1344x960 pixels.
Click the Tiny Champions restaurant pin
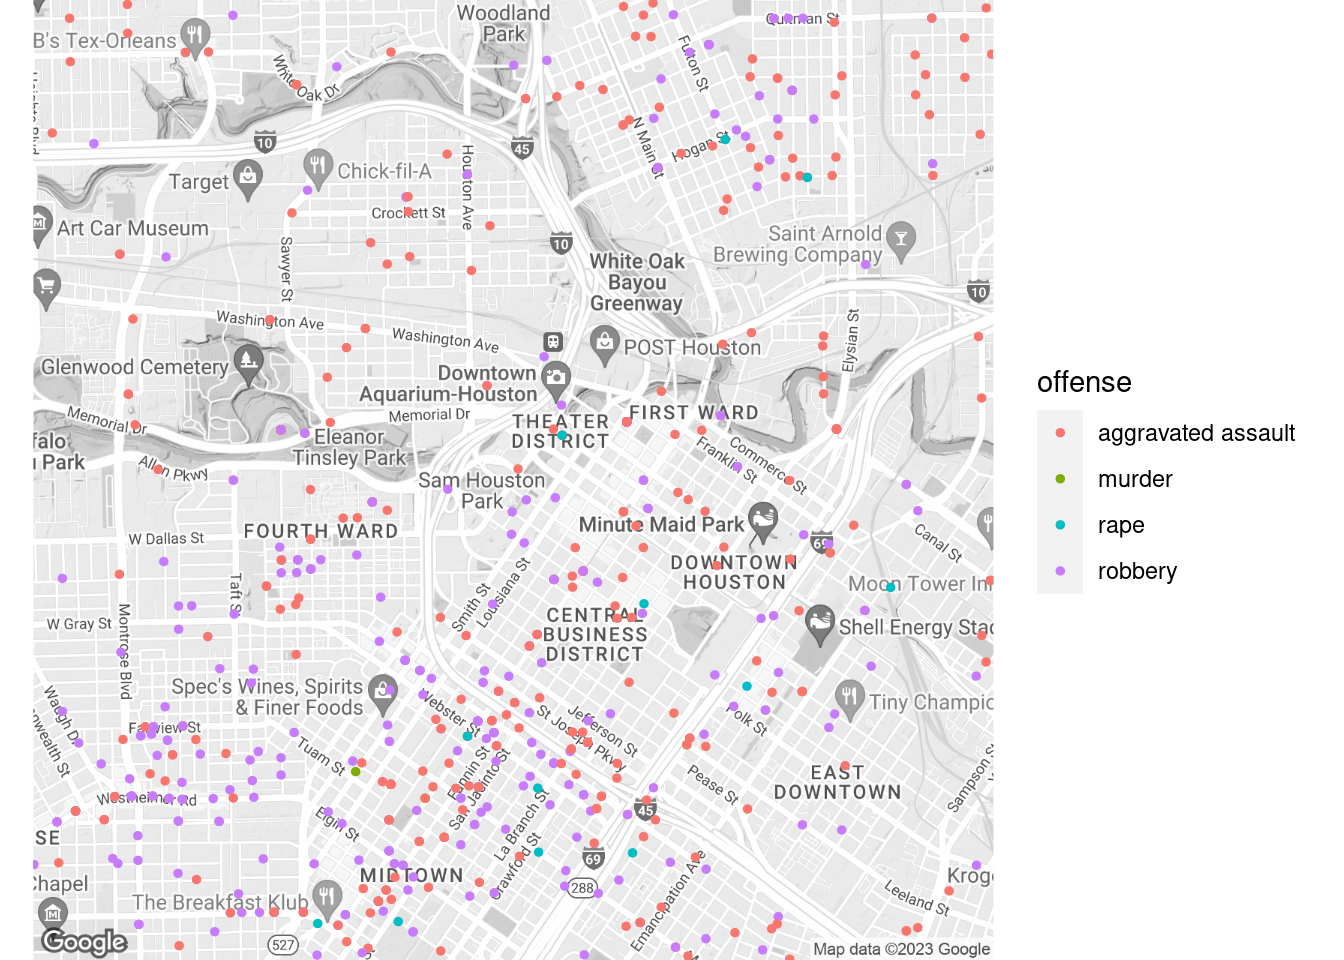click(x=849, y=698)
